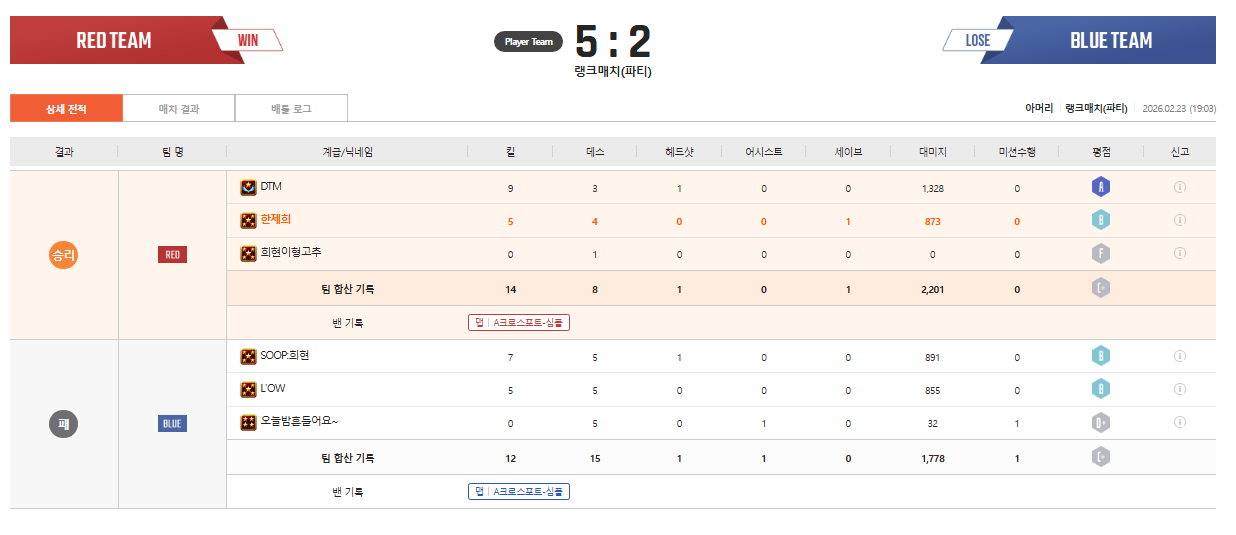
Task: Click the A grade badge for DTM
Action: [1101, 187]
